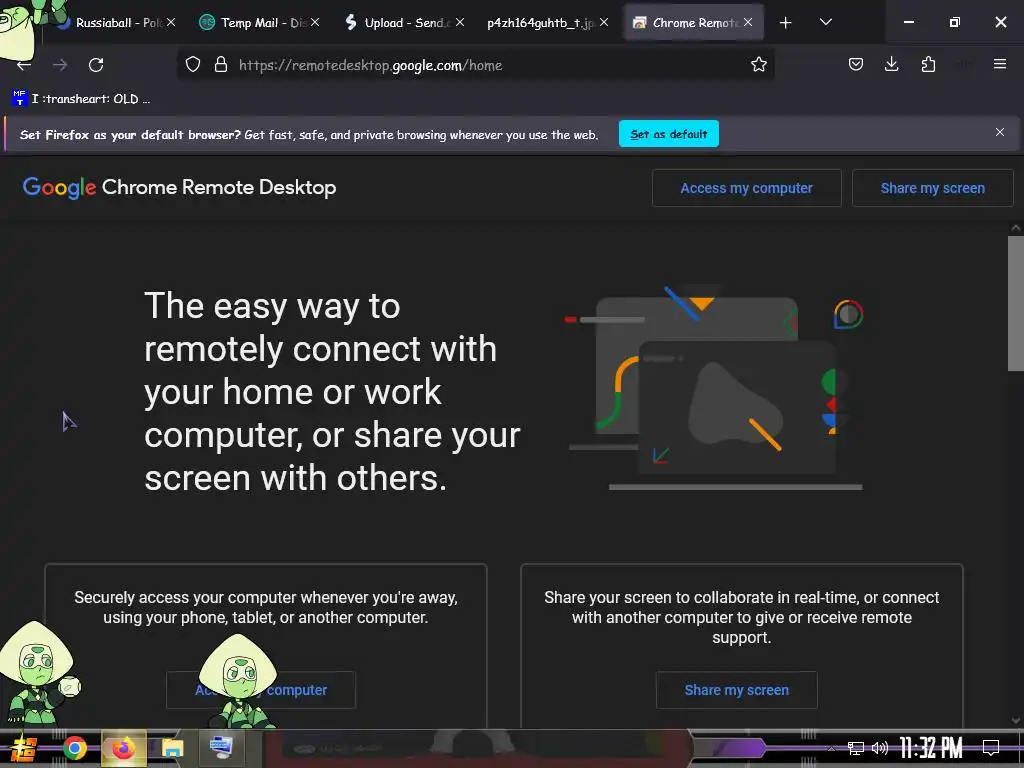Open the ':transheart: OLD' bookmark

(x=82, y=99)
